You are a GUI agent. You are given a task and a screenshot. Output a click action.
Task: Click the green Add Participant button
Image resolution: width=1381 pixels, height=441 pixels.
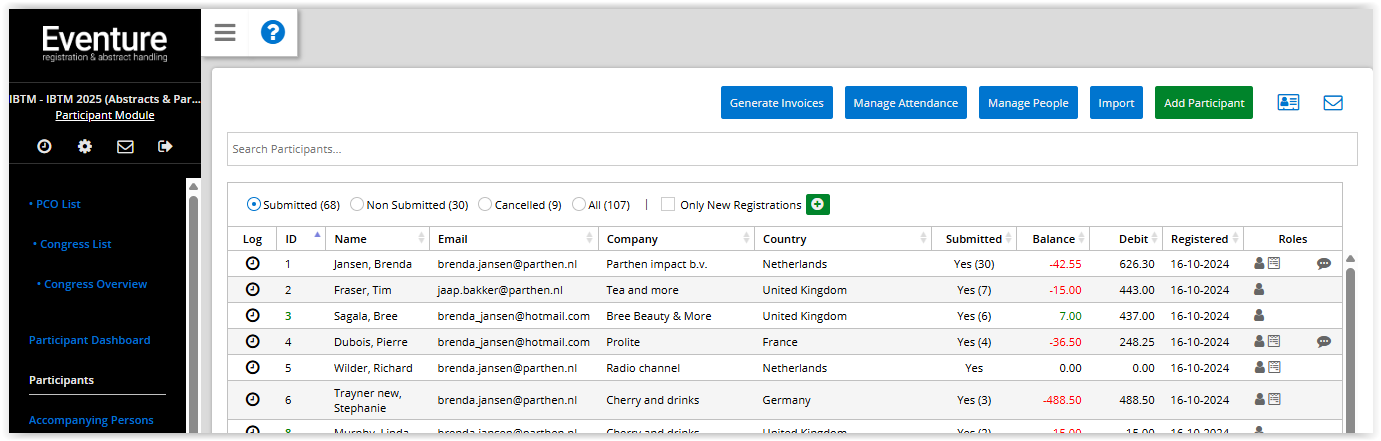click(1203, 103)
